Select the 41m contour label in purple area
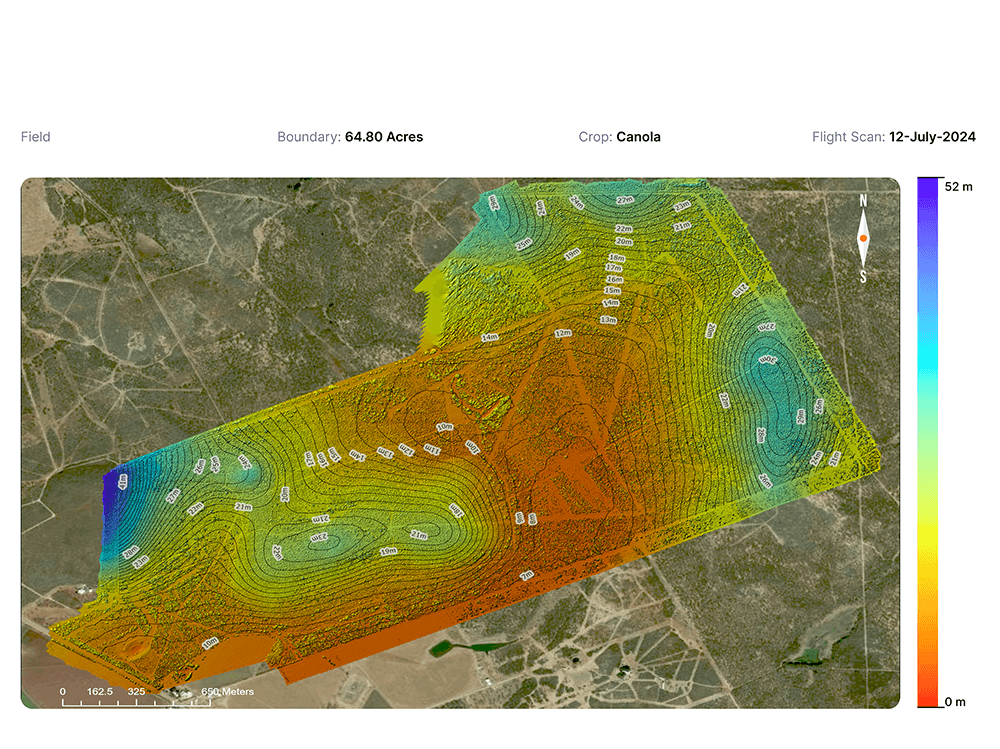This screenshot has width=1000, height=749. tap(122, 482)
